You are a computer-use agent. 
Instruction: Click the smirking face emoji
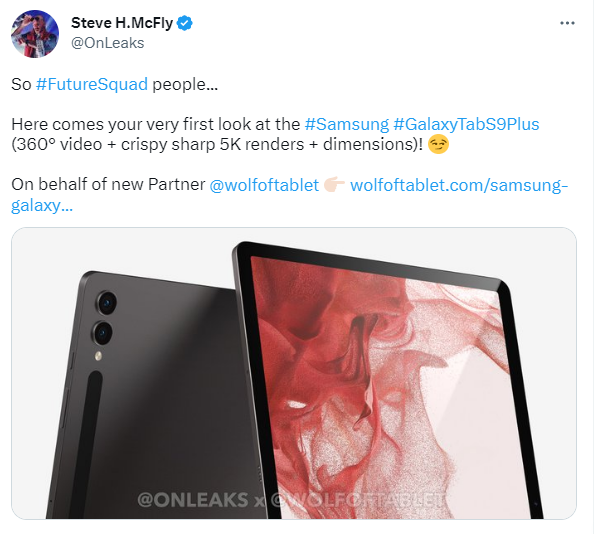(438, 144)
